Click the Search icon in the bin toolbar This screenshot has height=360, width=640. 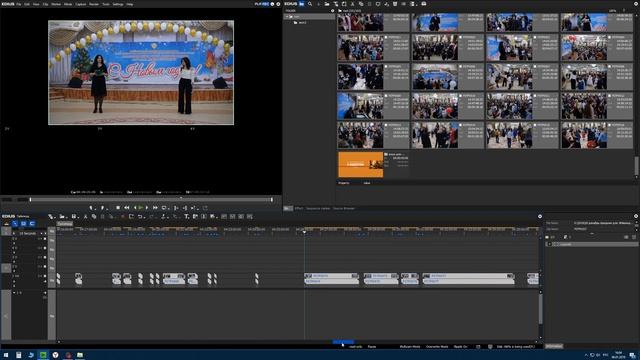(310, 4)
